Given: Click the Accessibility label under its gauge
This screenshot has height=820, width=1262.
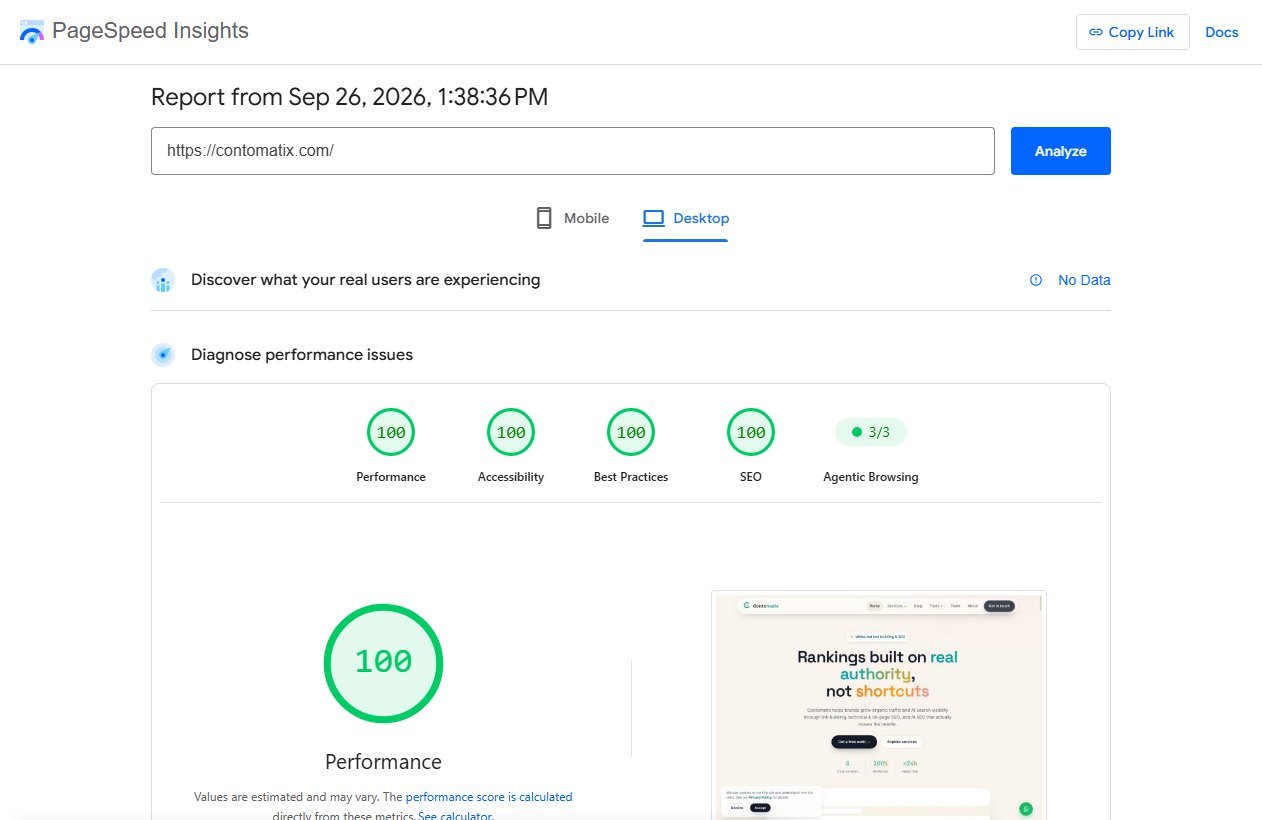Looking at the screenshot, I should [x=511, y=477].
